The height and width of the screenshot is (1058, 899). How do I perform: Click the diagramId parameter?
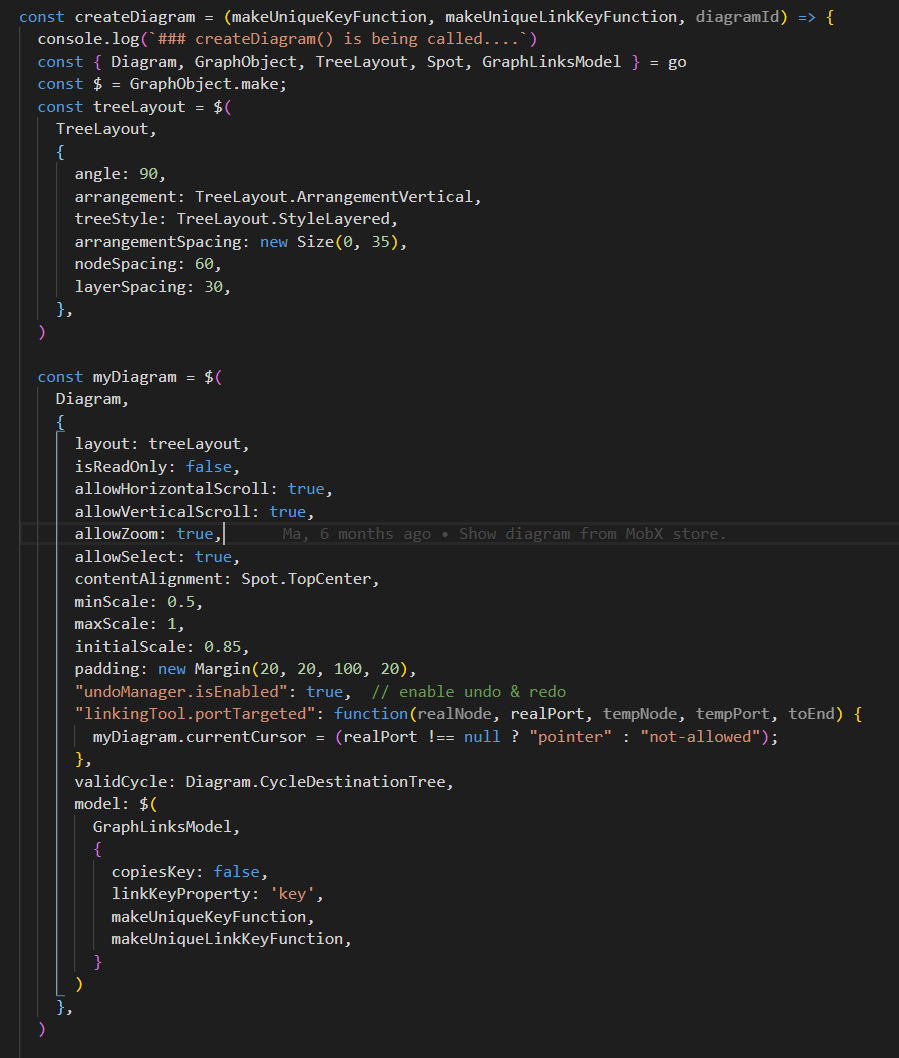pos(737,17)
